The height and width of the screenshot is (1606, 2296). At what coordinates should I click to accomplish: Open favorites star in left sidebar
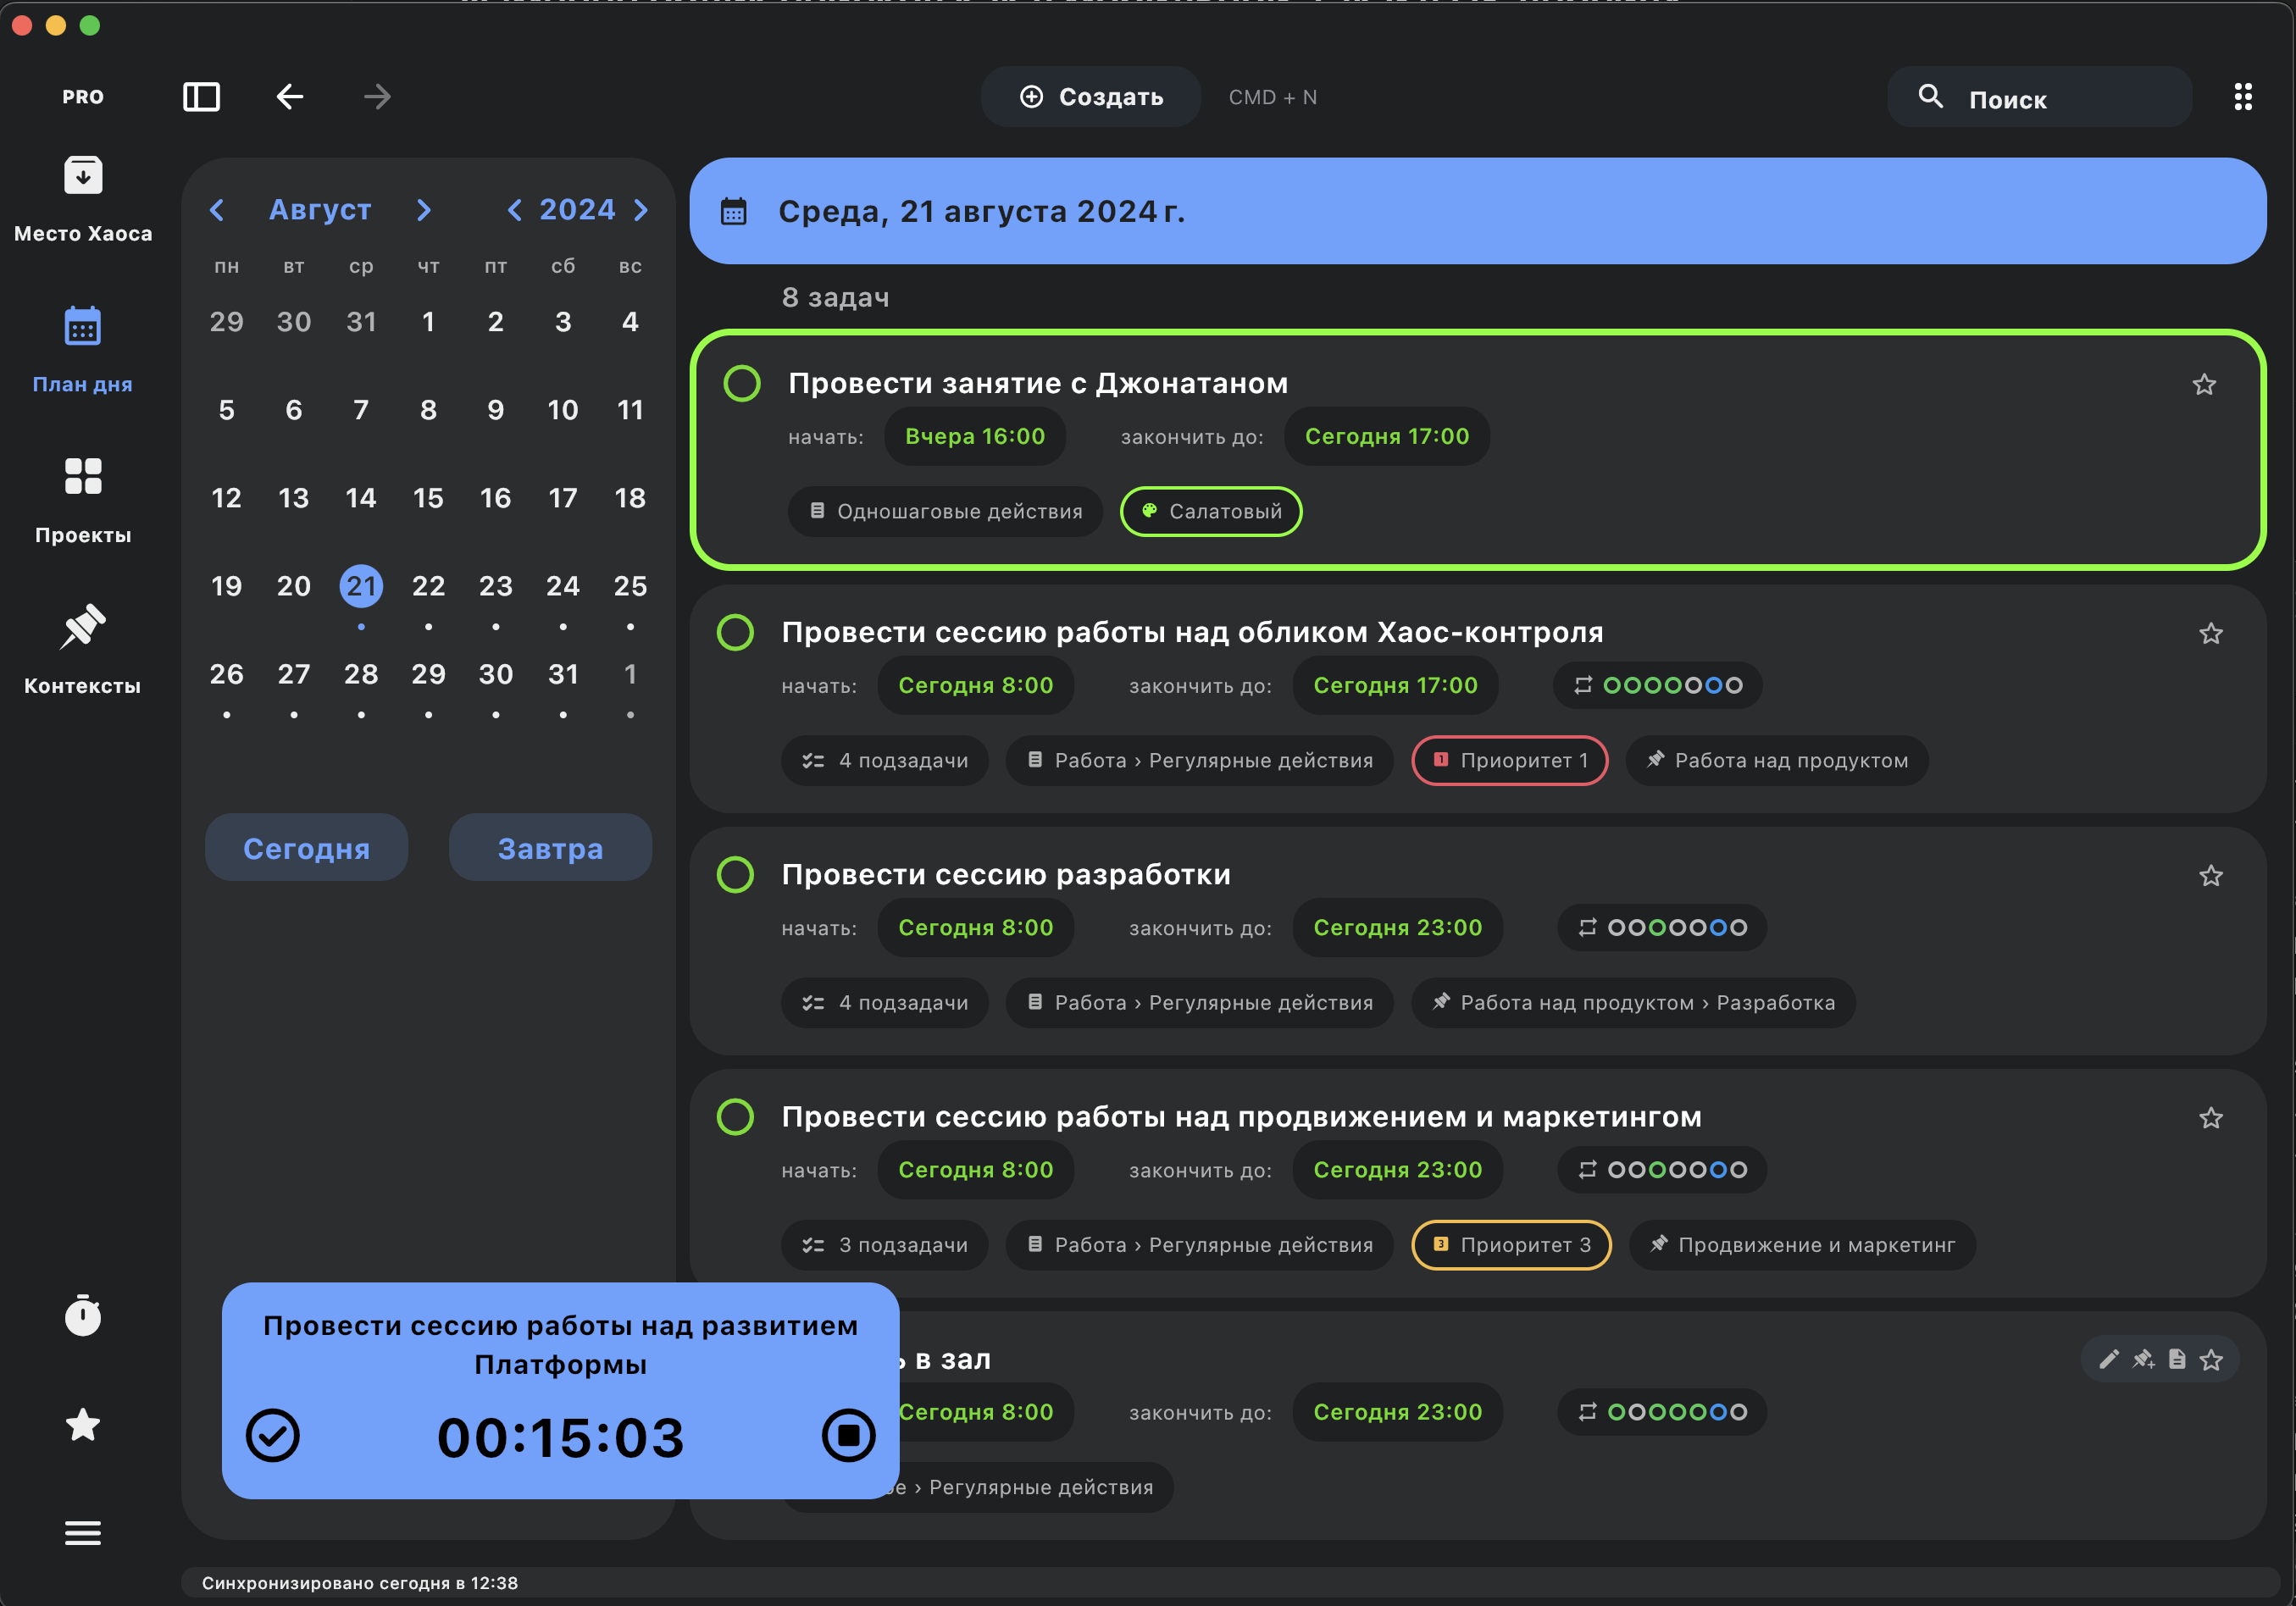[x=83, y=1424]
